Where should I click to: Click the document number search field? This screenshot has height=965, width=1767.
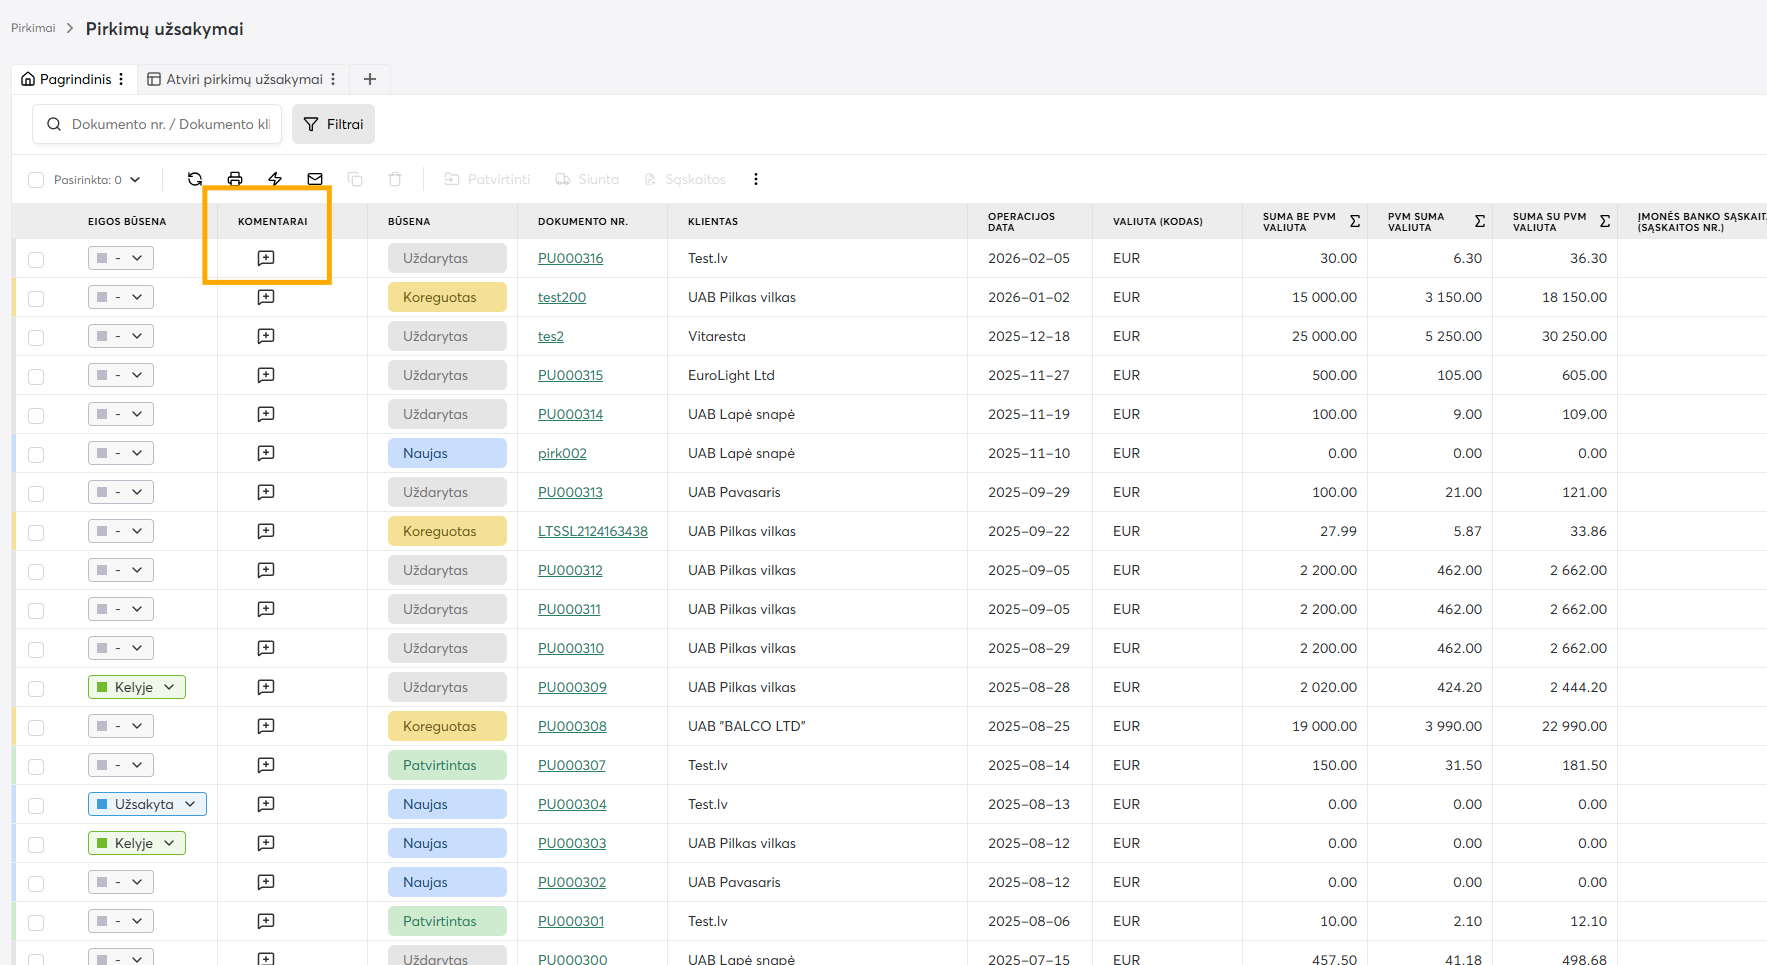tap(170, 124)
